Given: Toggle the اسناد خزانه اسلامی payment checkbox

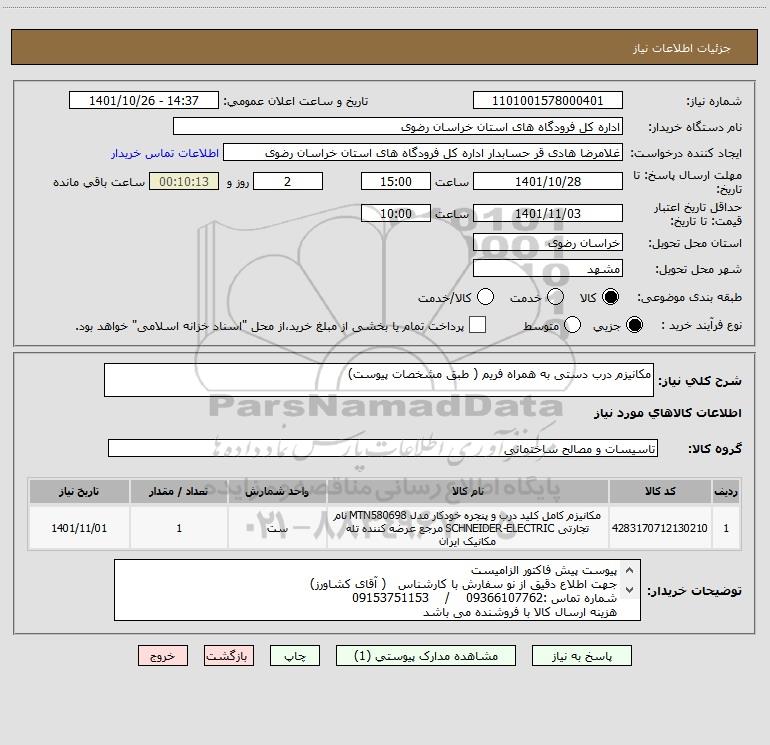Looking at the screenshot, I should point(477,325).
